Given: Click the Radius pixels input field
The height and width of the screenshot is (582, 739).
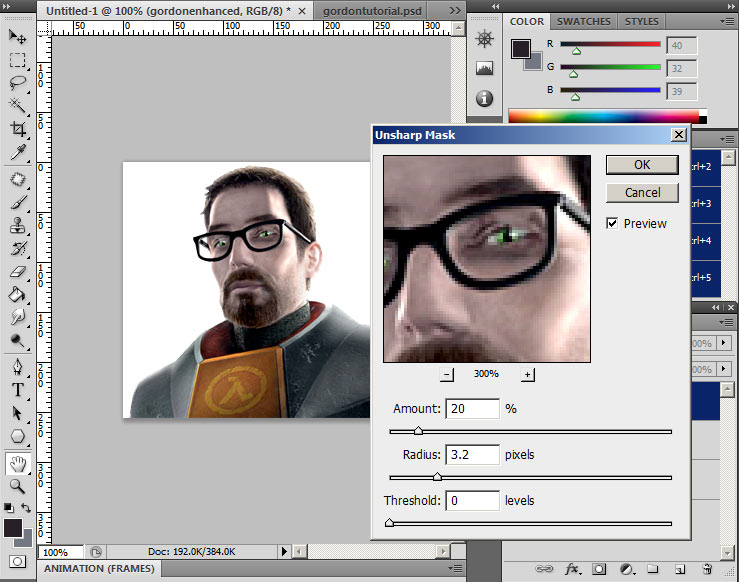Looking at the screenshot, I should coord(472,455).
